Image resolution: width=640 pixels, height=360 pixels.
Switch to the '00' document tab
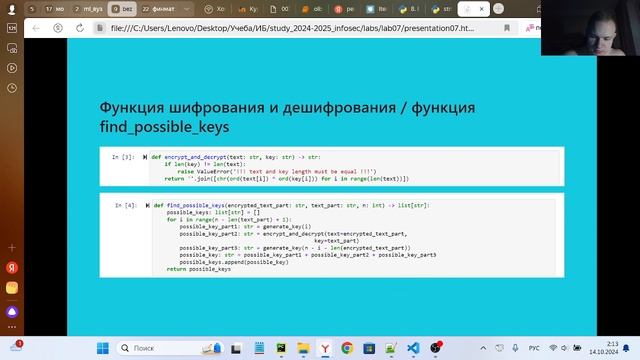[280, 9]
